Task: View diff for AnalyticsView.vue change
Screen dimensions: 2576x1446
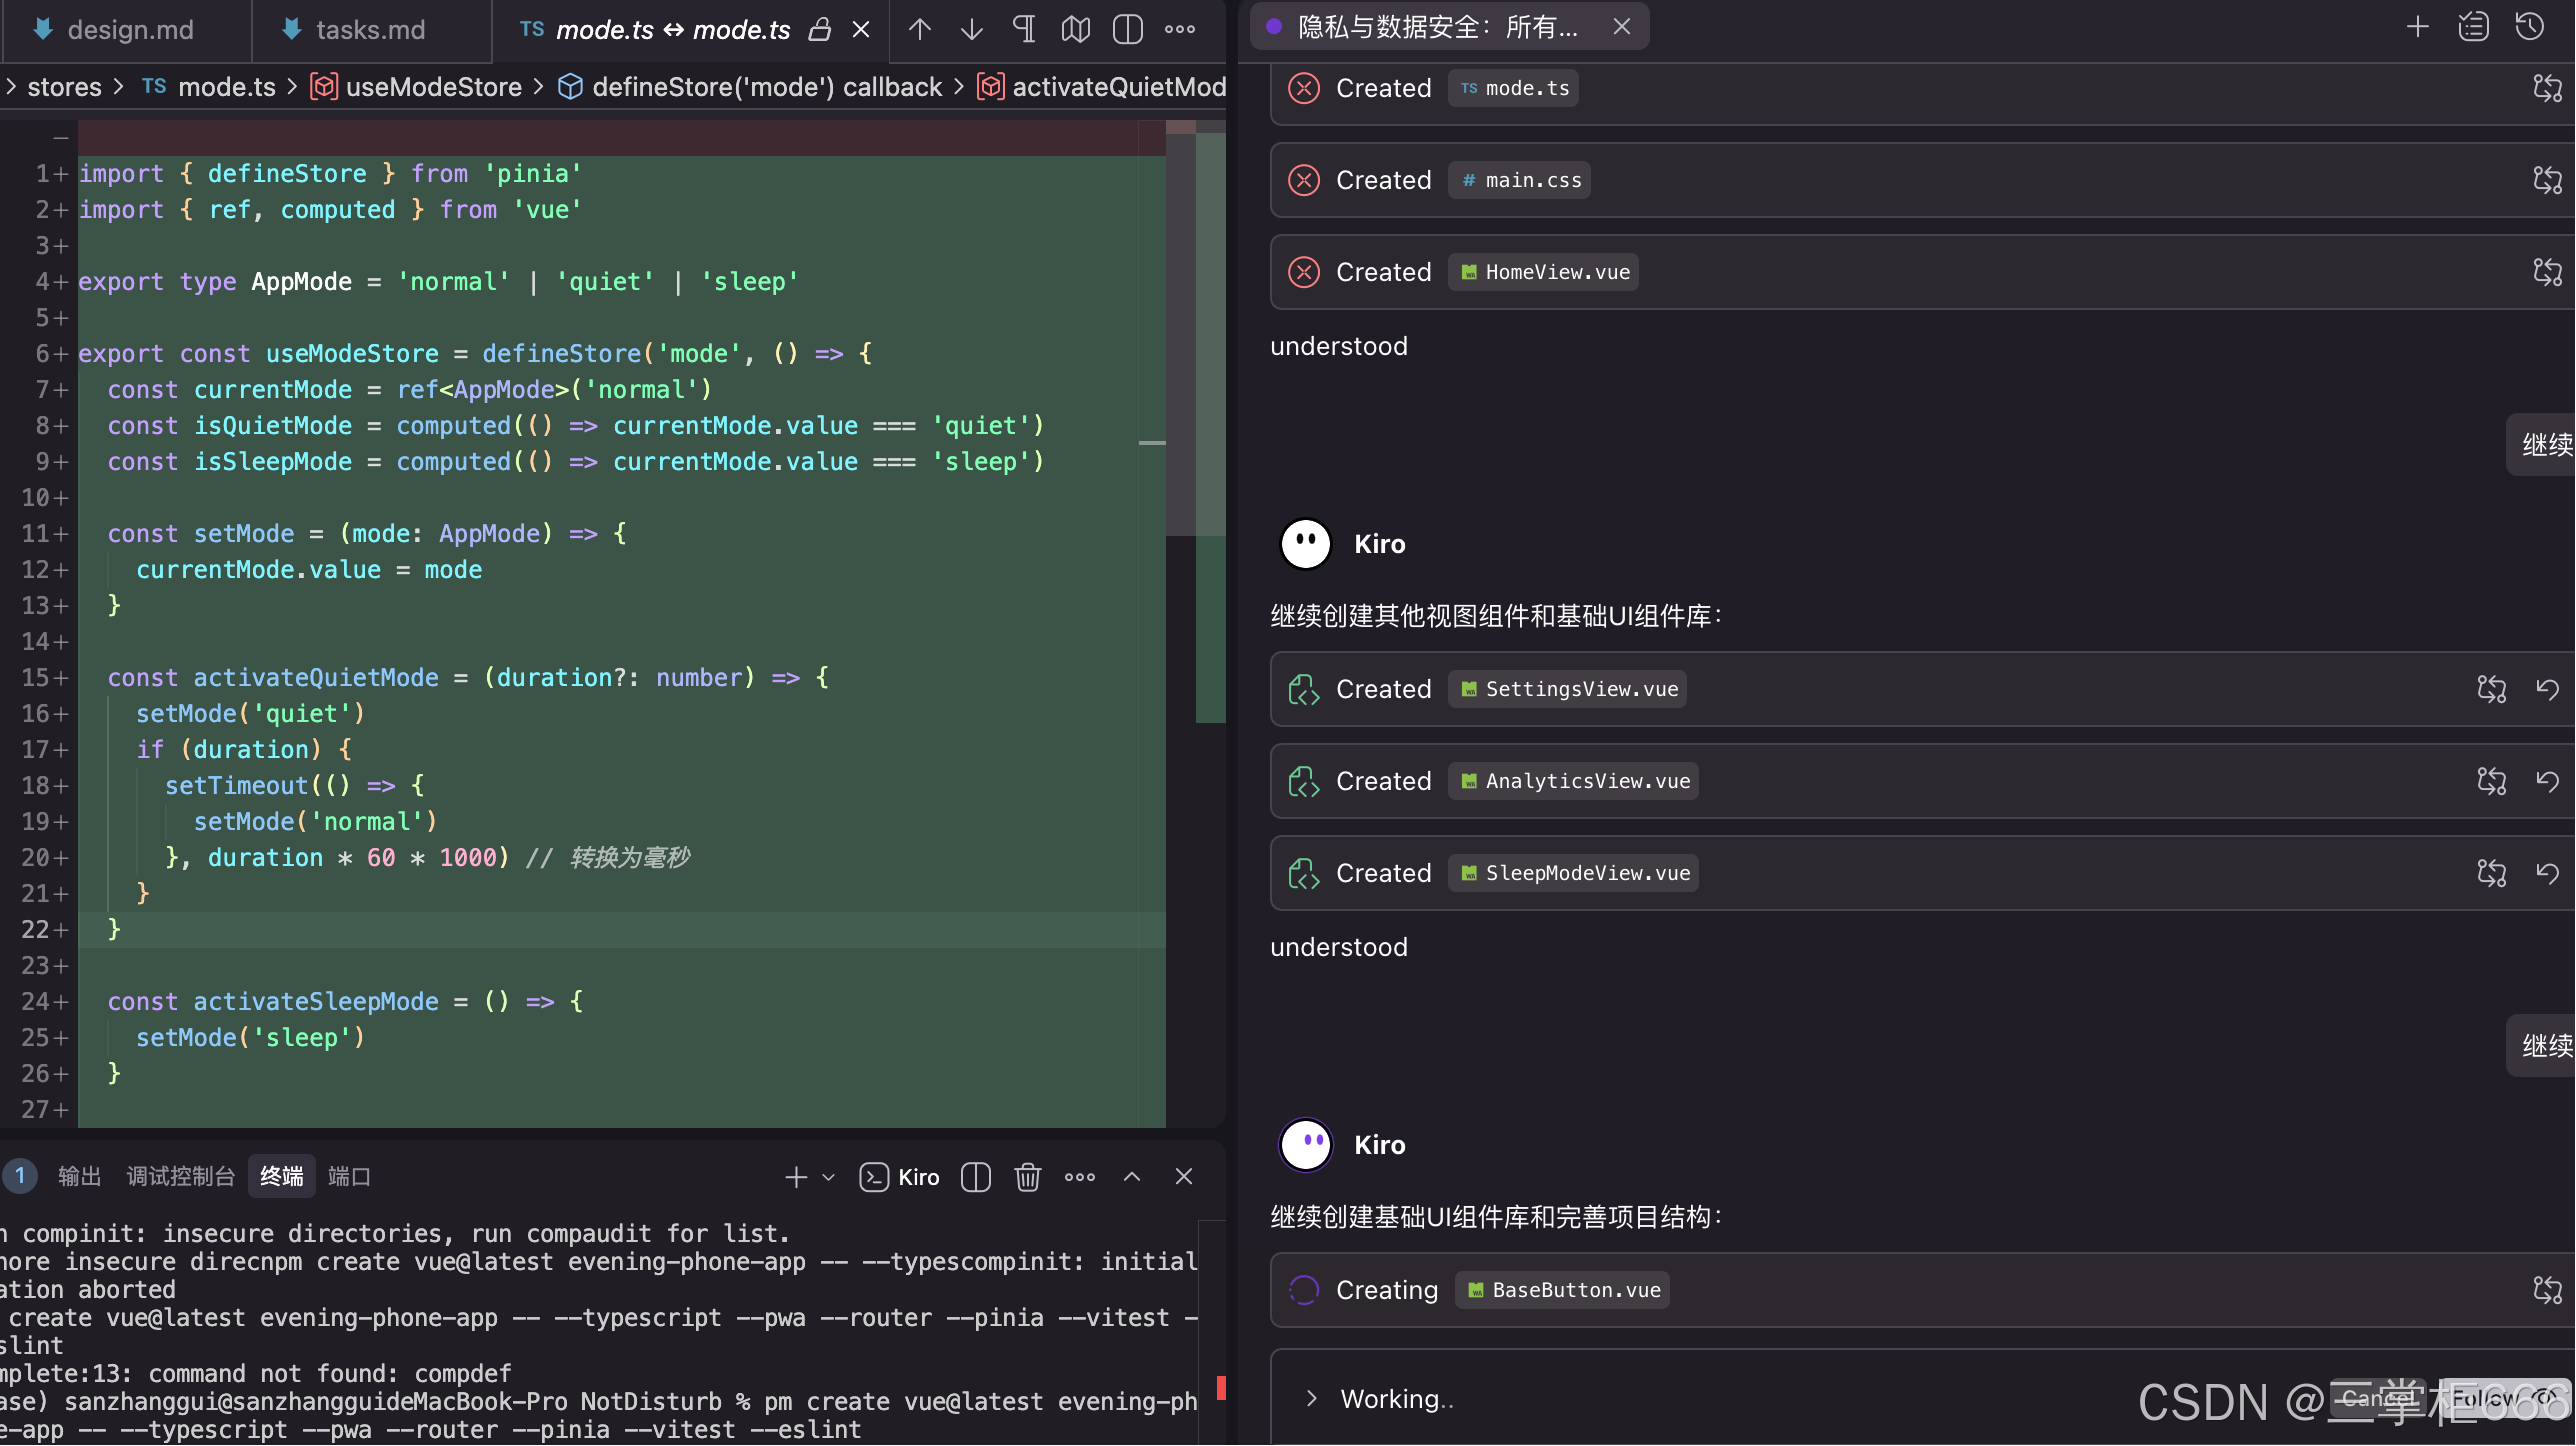Action: [x=2491, y=781]
